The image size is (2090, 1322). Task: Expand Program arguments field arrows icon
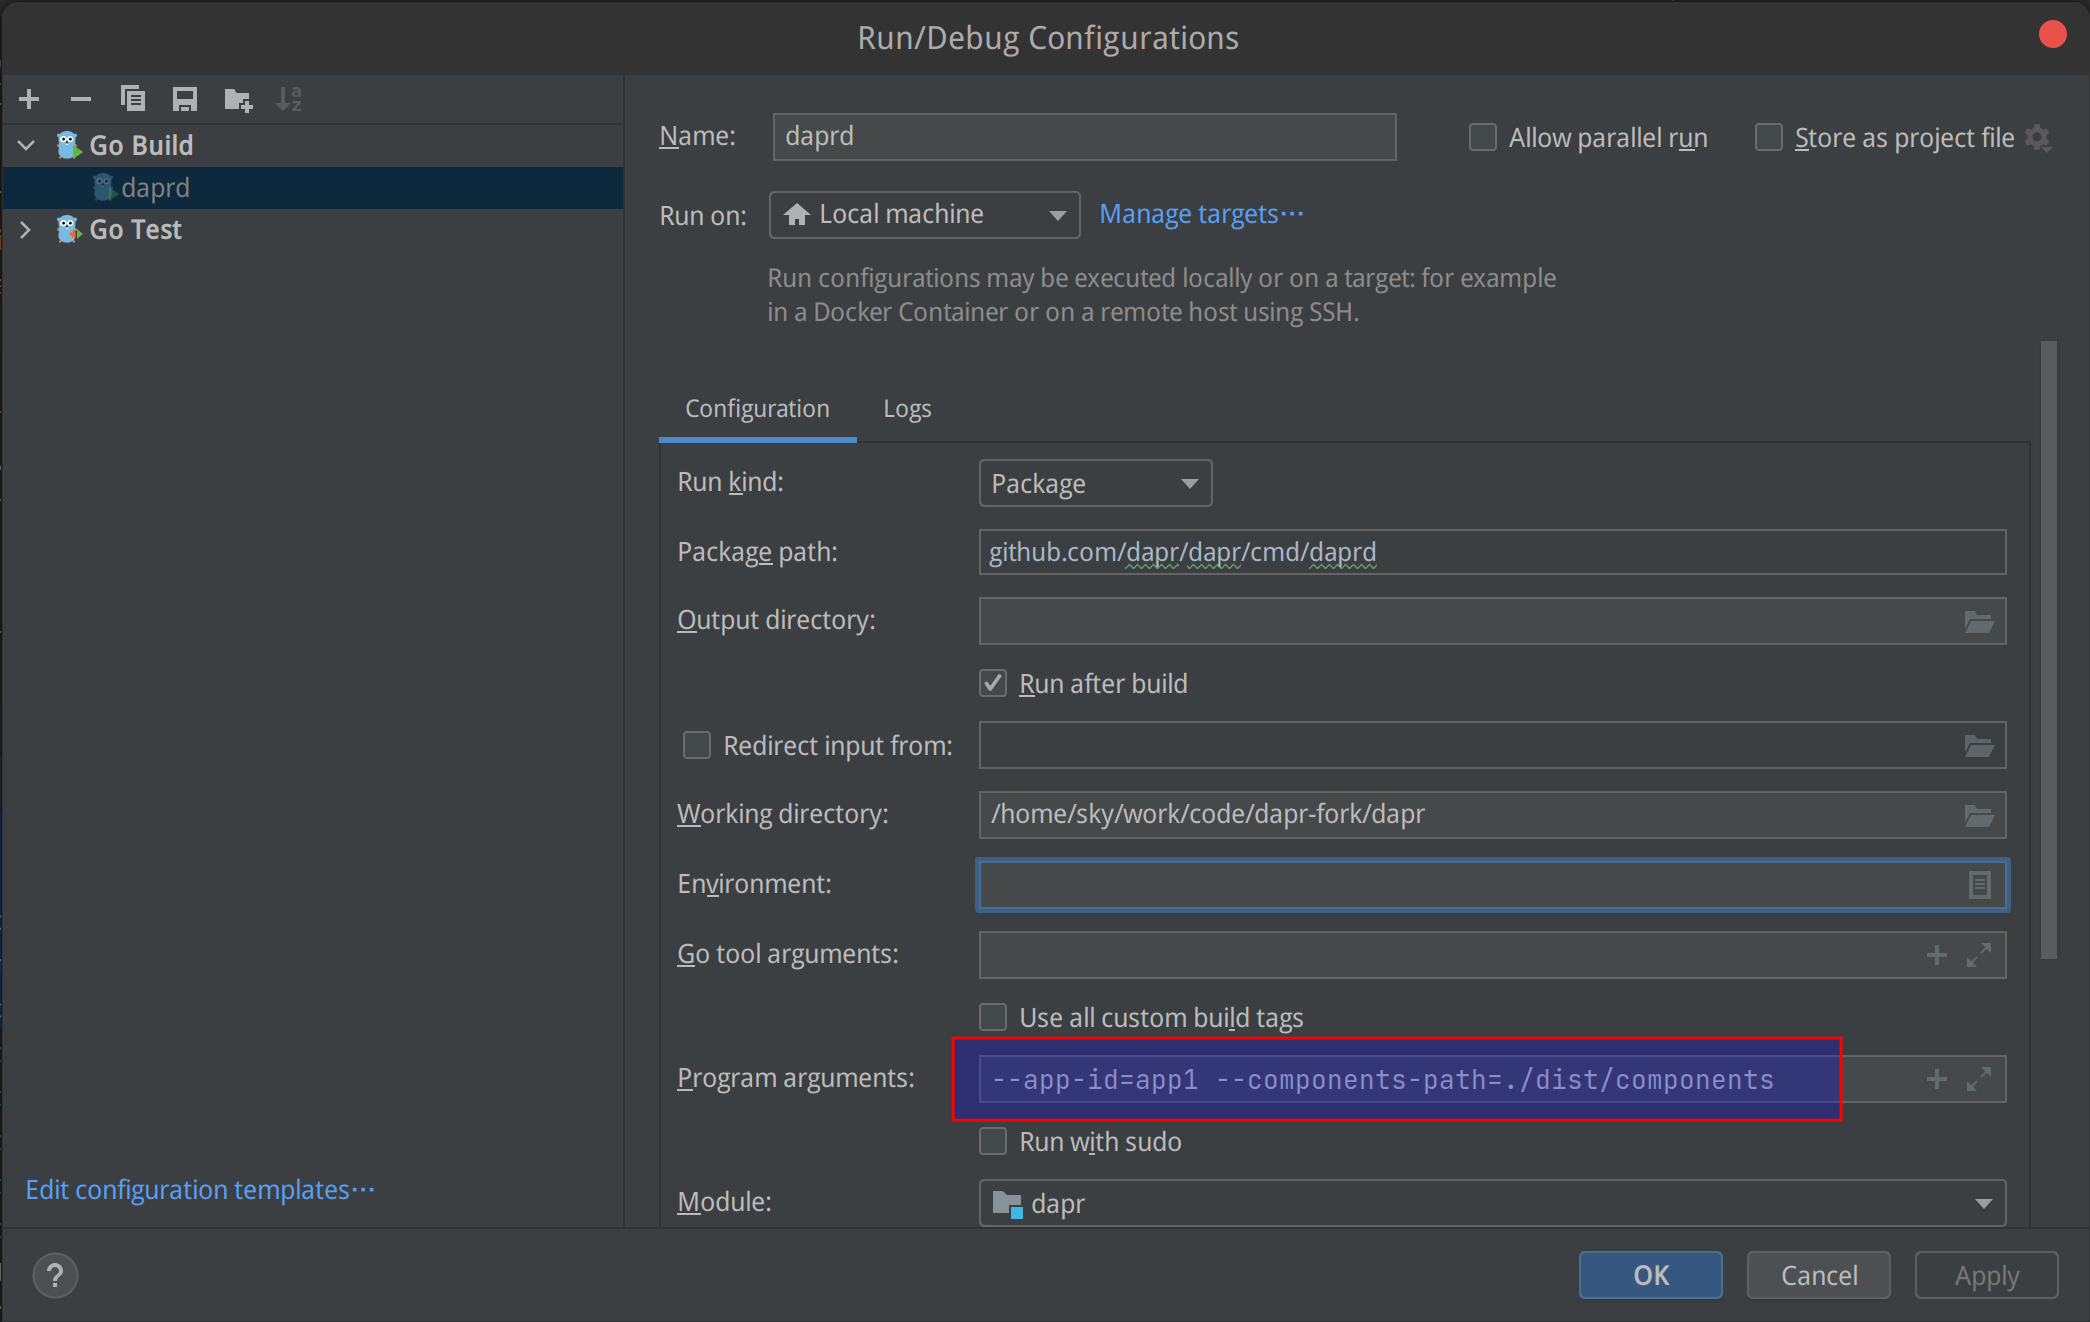[1978, 1080]
